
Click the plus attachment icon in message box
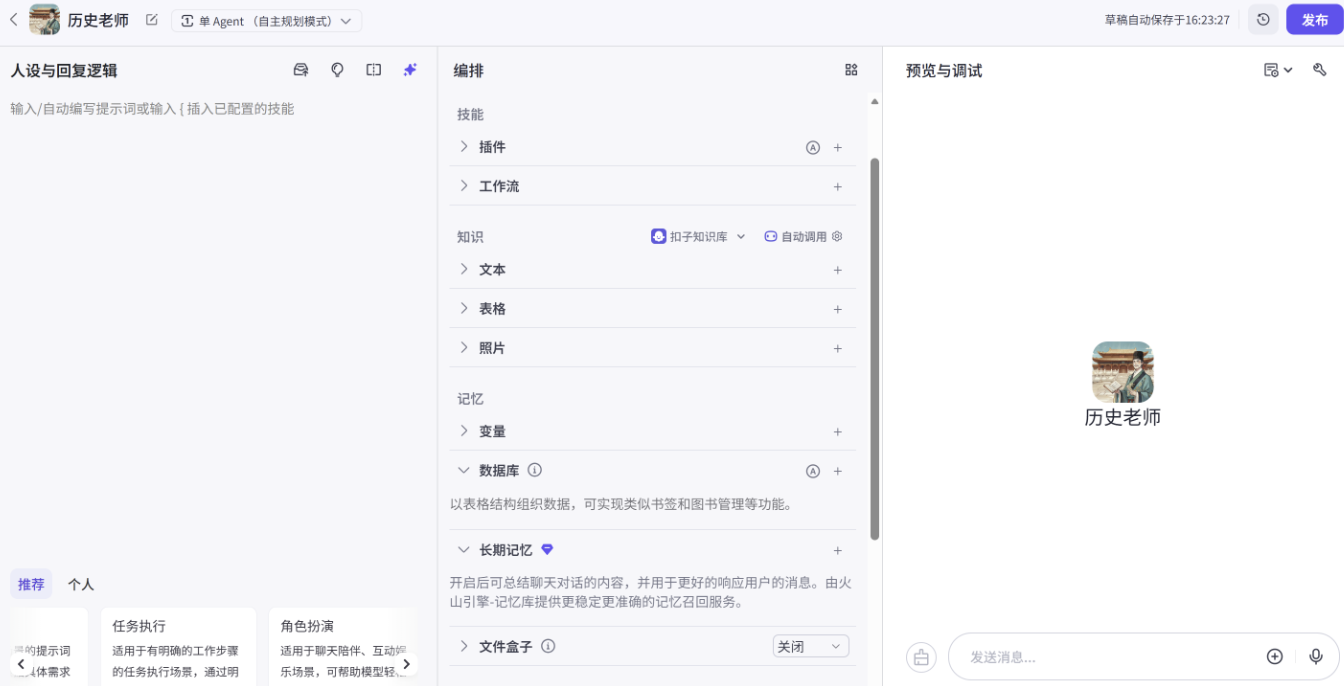1274,656
